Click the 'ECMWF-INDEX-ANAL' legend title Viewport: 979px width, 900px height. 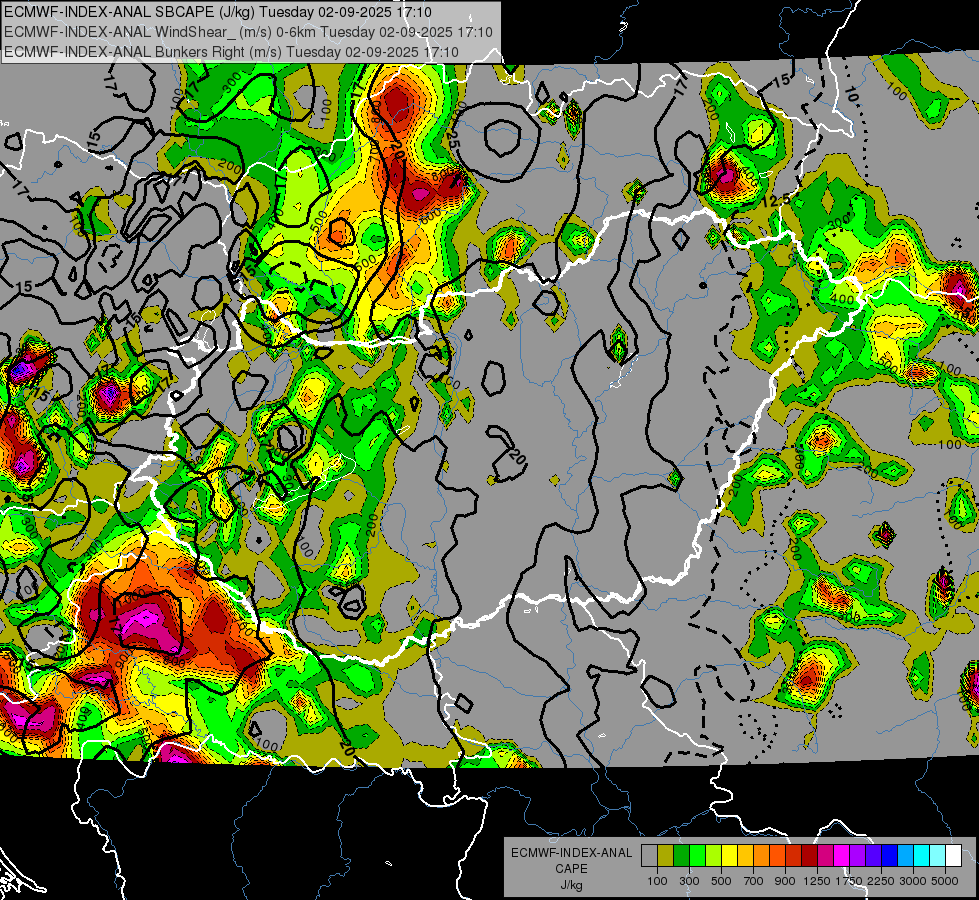571,853
